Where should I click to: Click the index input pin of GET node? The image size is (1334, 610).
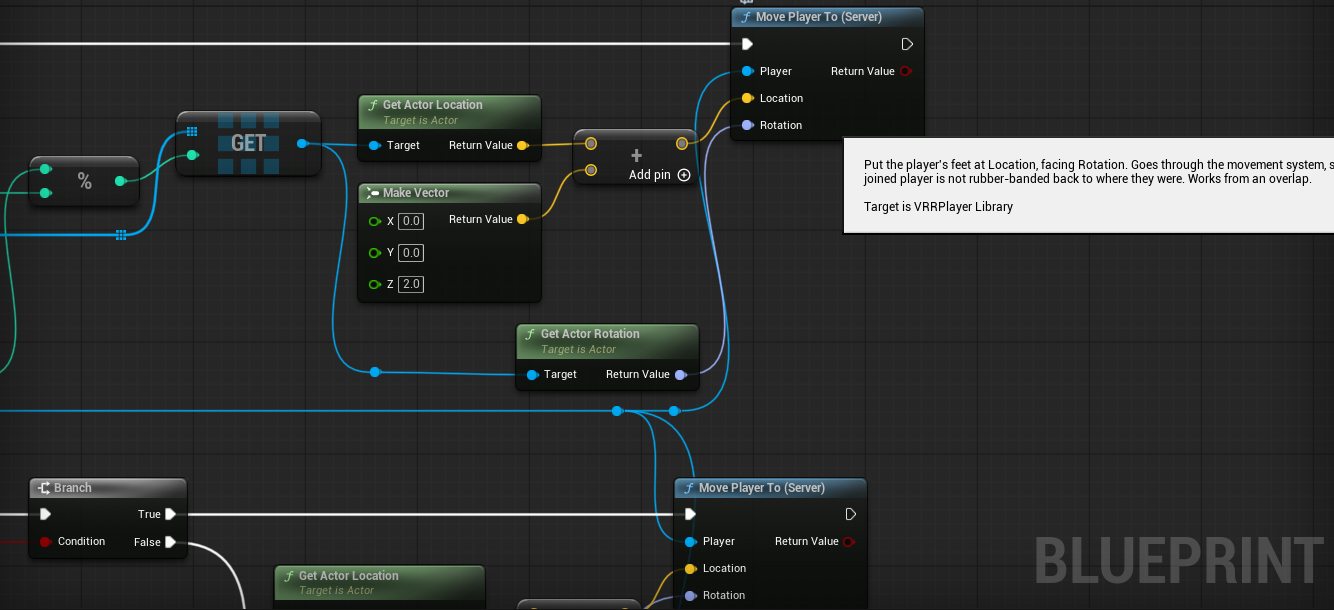point(192,155)
